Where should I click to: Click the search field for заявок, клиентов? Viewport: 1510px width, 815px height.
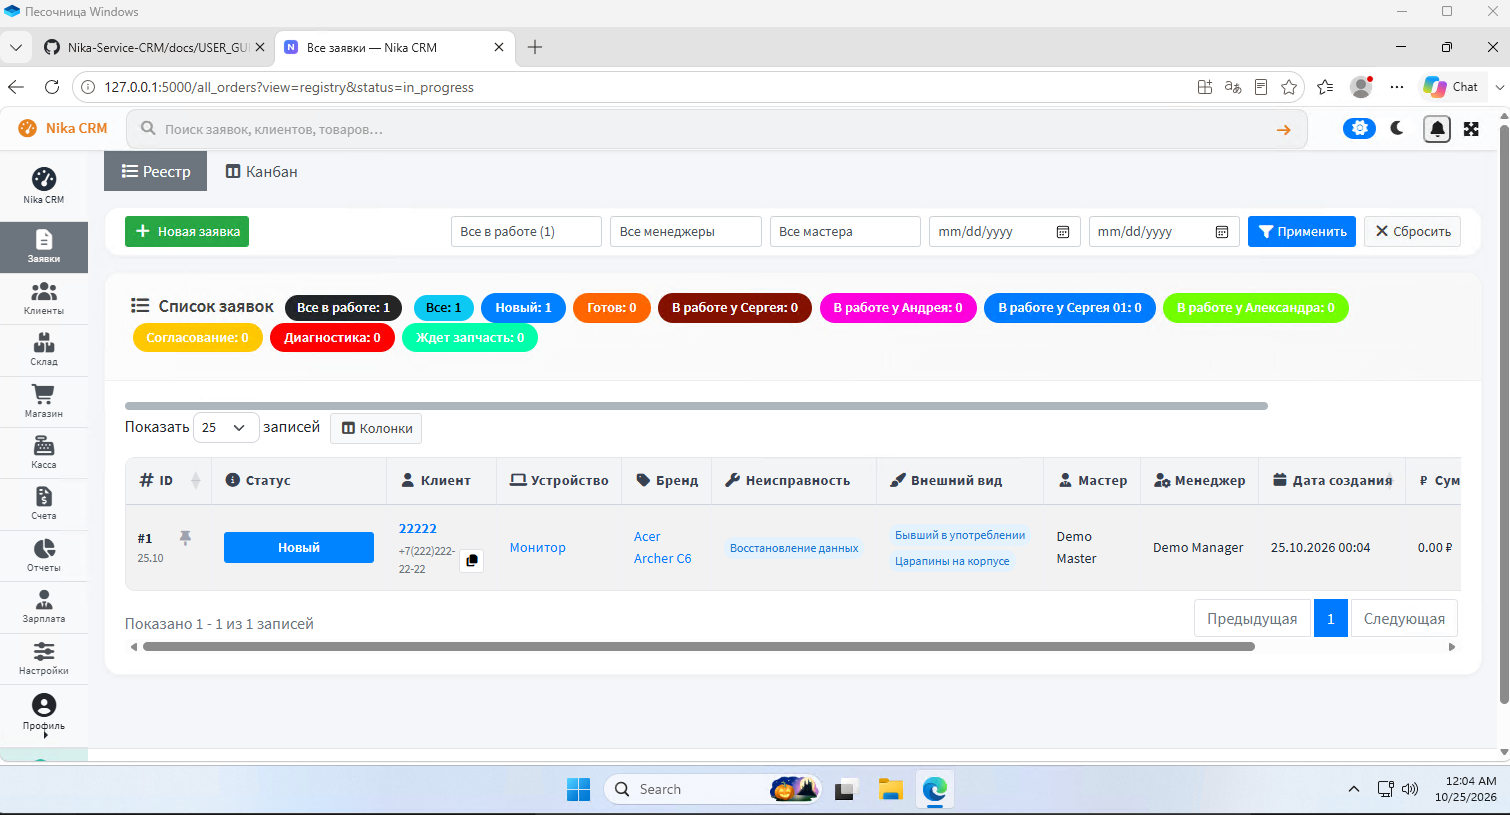715,129
